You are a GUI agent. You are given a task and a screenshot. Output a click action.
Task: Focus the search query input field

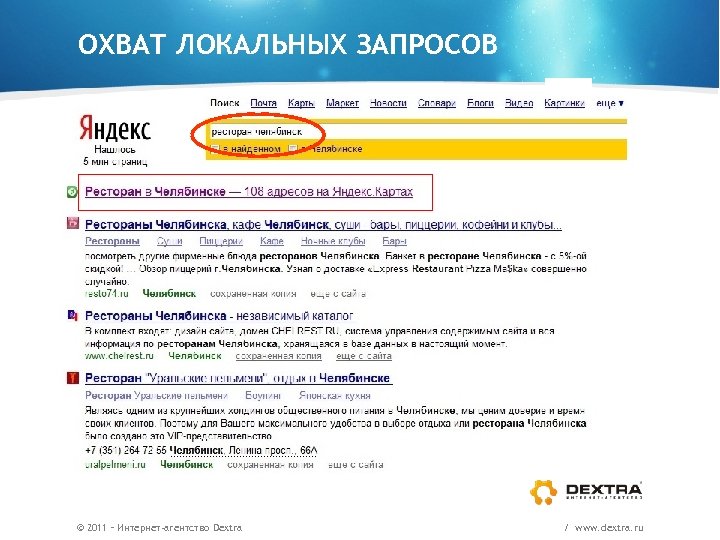[416, 132]
